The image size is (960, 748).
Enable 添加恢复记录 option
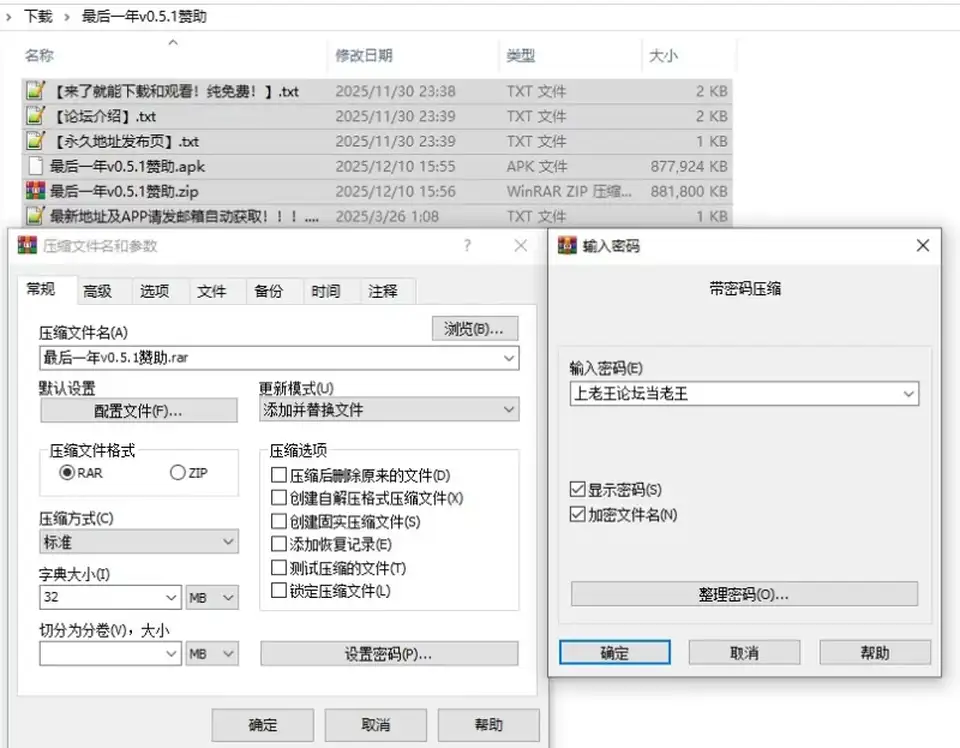click(x=279, y=544)
